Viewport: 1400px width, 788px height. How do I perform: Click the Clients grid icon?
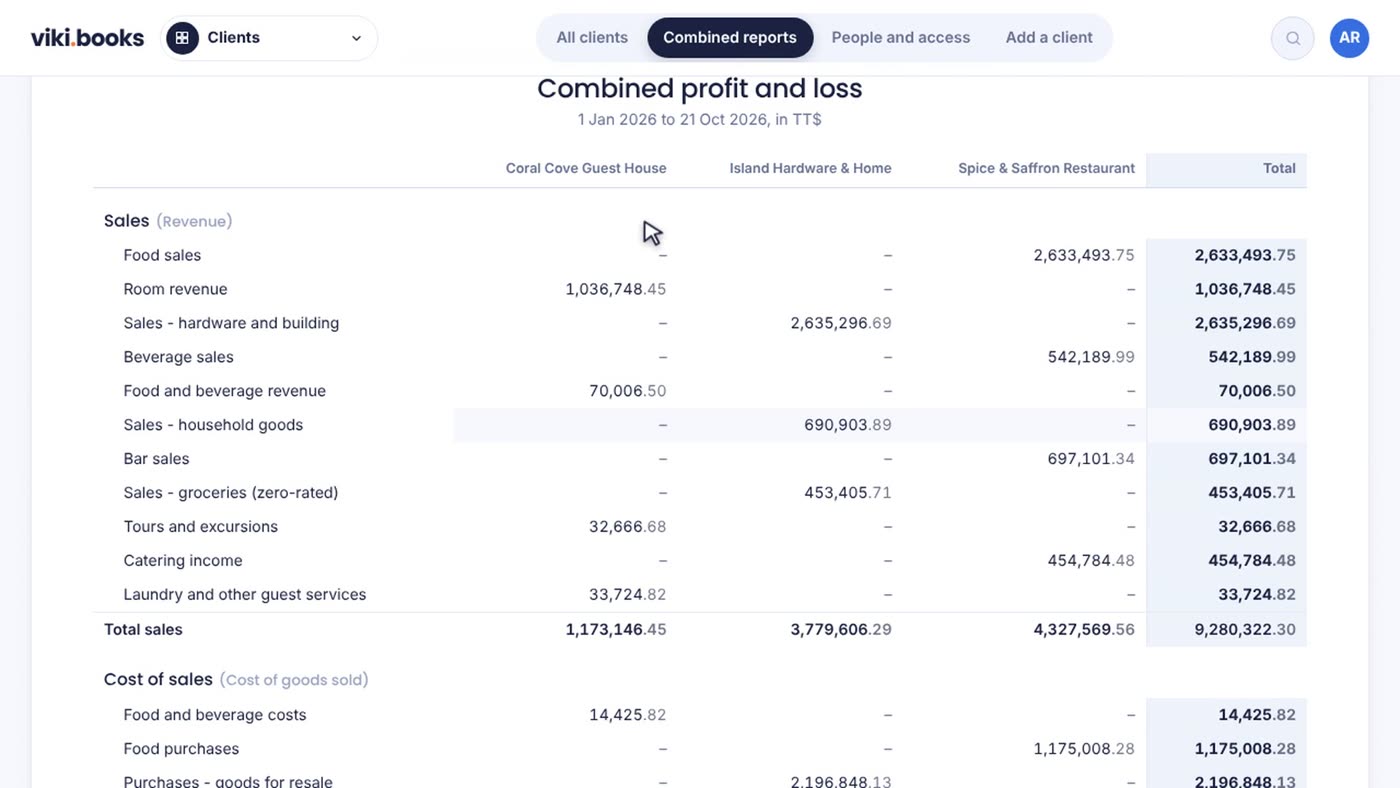point(182,38)
